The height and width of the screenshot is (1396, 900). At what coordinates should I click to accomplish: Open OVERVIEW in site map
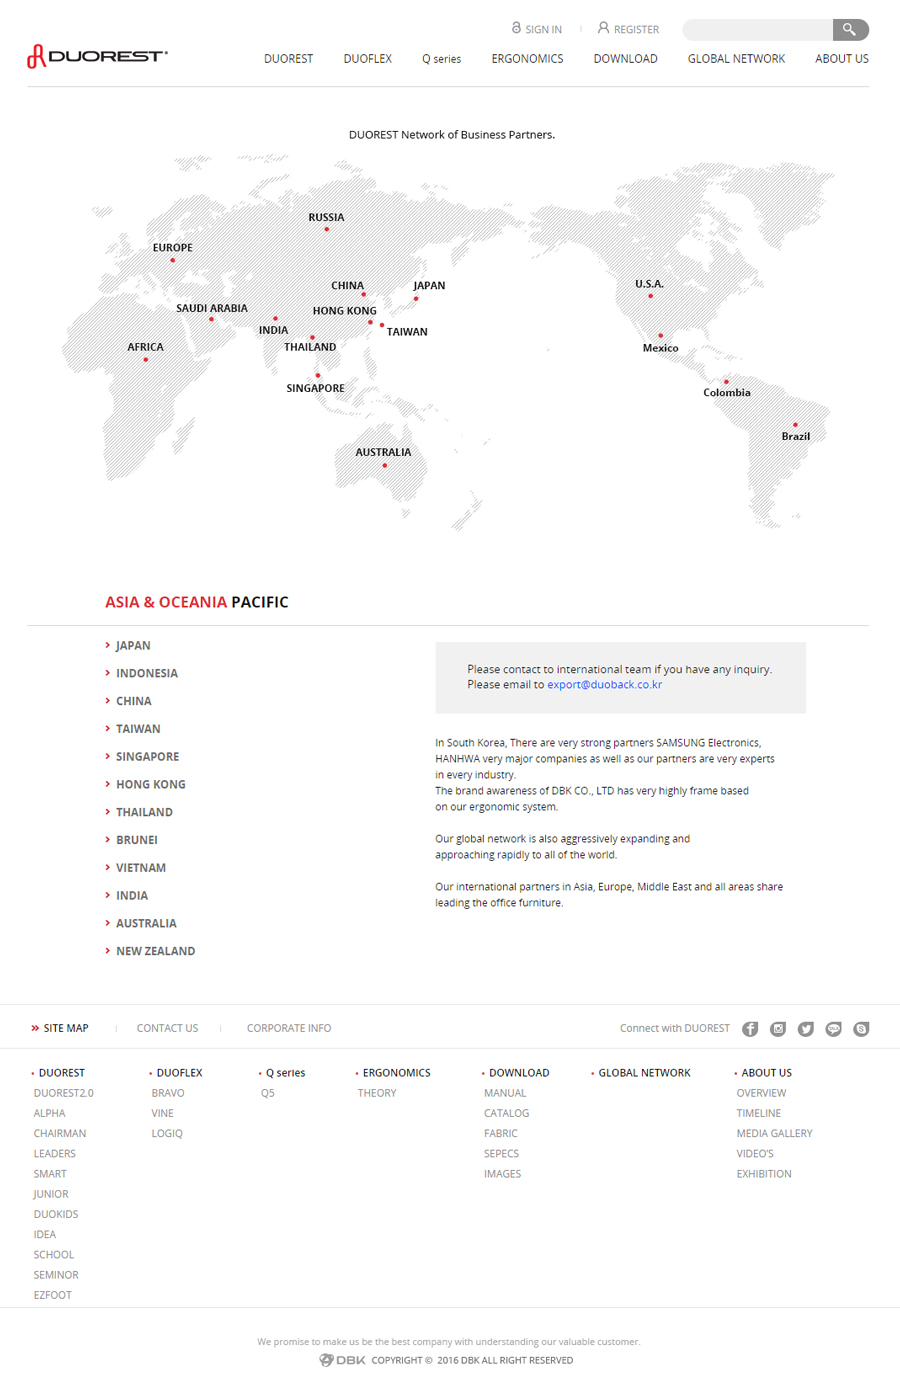[x=761, y=1093]
